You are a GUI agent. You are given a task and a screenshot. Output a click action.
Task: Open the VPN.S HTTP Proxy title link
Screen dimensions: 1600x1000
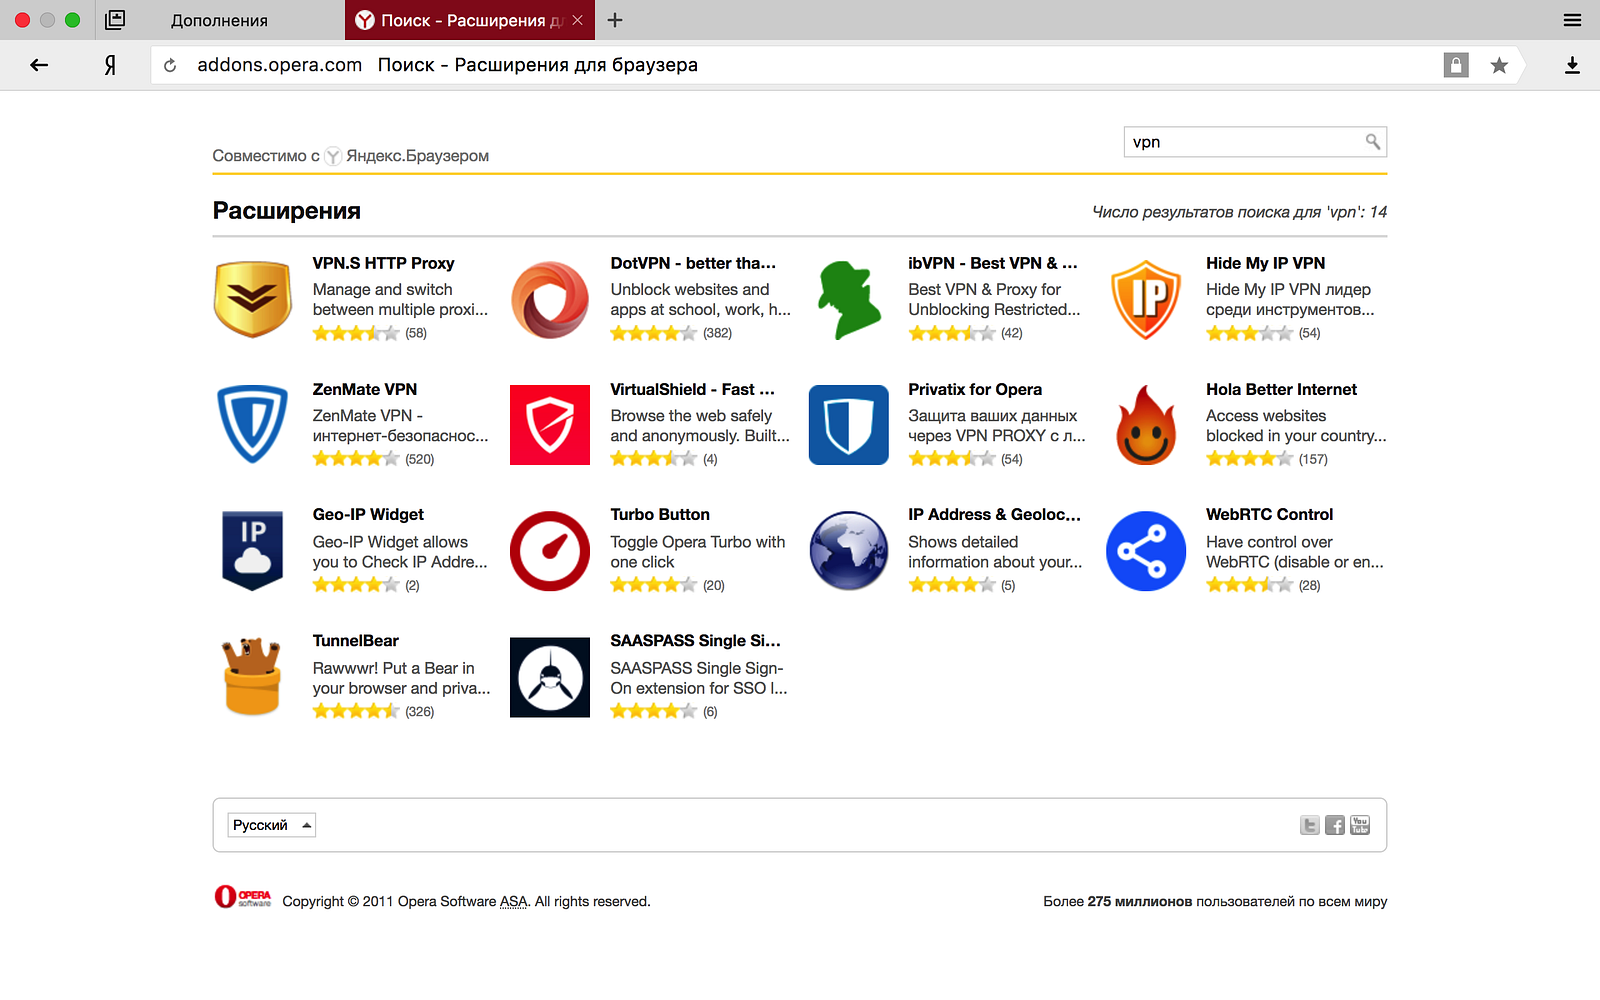pyautogui.click(x=383, y=263)
